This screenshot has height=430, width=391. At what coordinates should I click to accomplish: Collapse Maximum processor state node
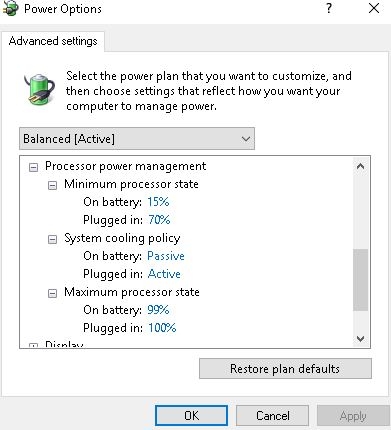[52, 293]
